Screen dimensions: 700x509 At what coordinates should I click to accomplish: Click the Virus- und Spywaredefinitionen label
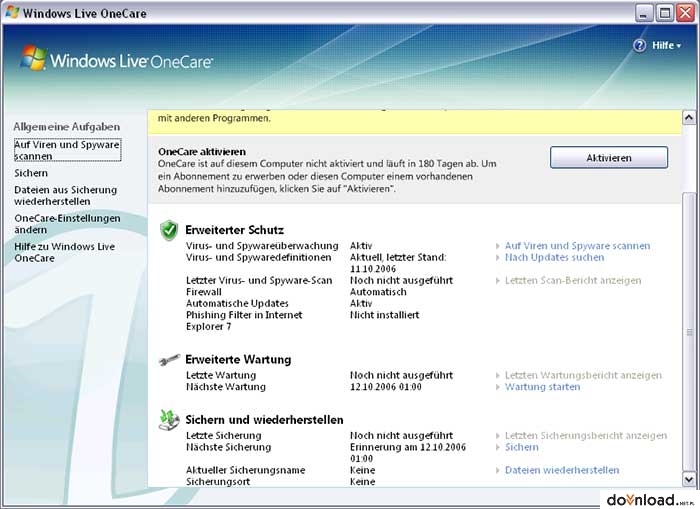(258, 258)
